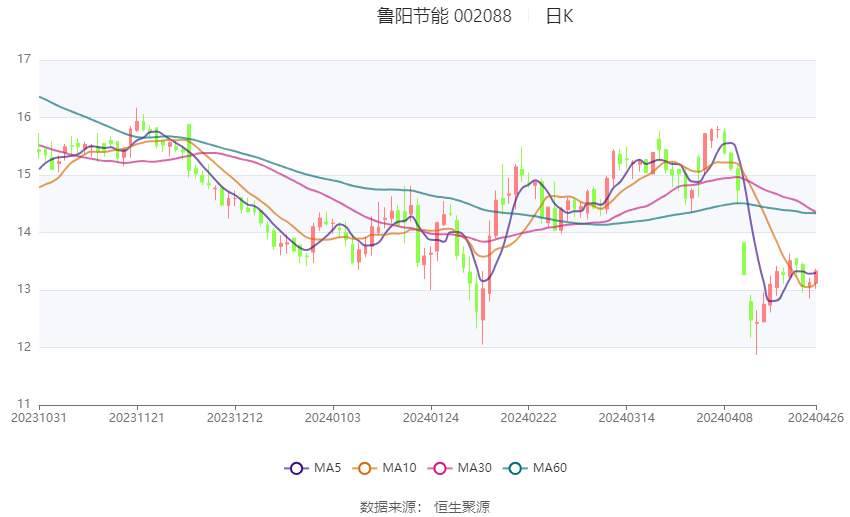Click the chart title 鲁阳节能 002088

tap(444, 16)
